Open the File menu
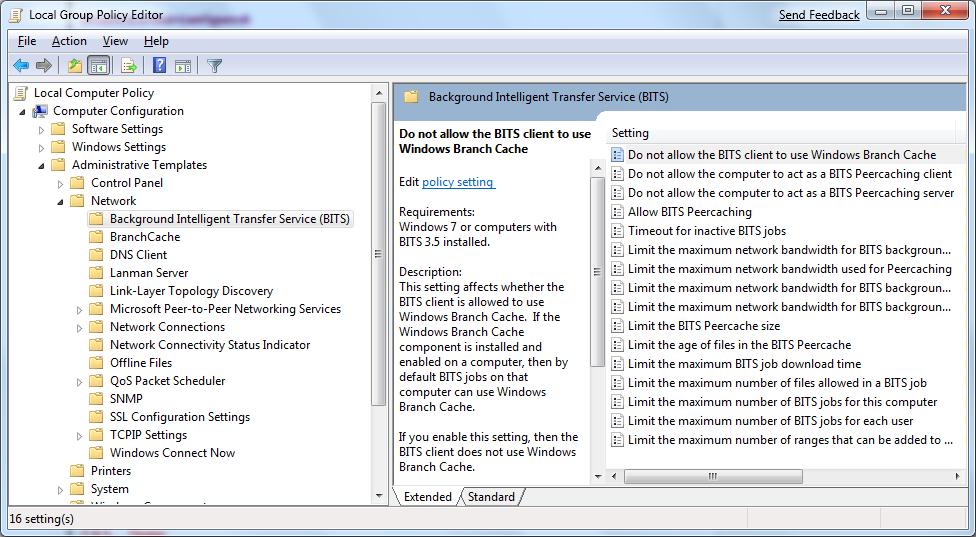The image size is (976, 537). pyautogui.click(x=27, y=41)
